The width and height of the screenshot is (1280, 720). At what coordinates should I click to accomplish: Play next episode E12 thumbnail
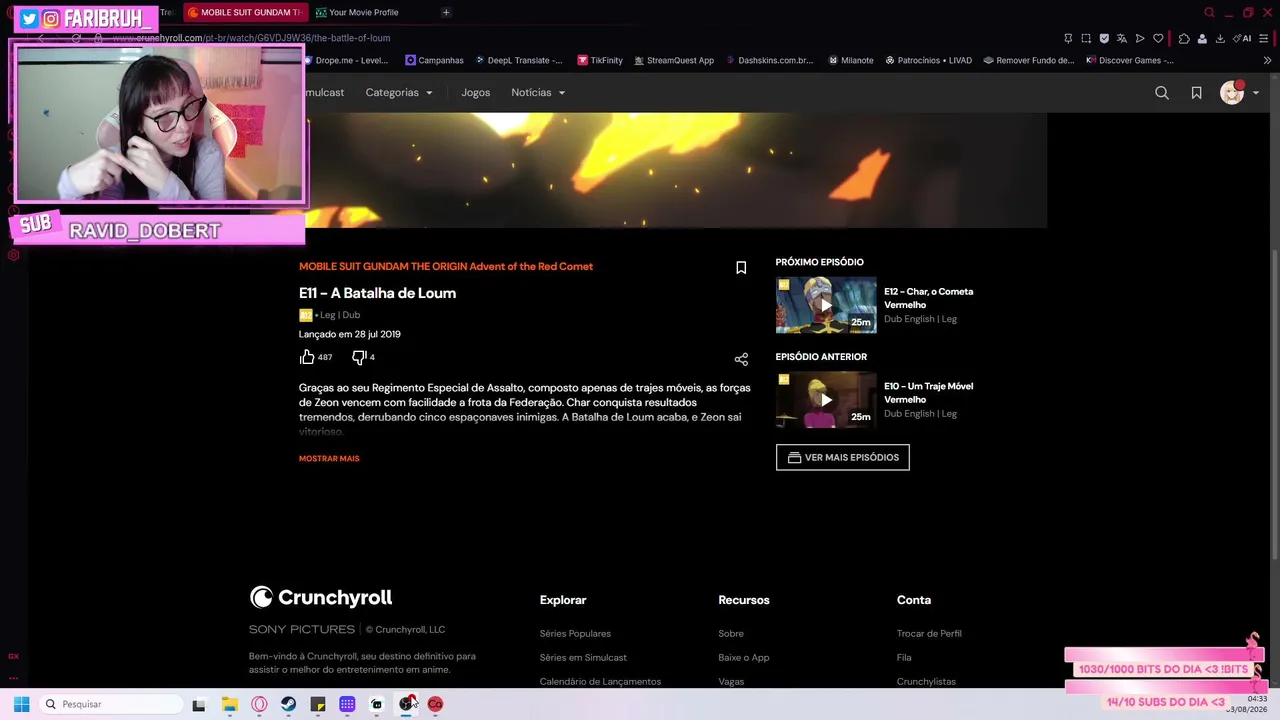826,305
